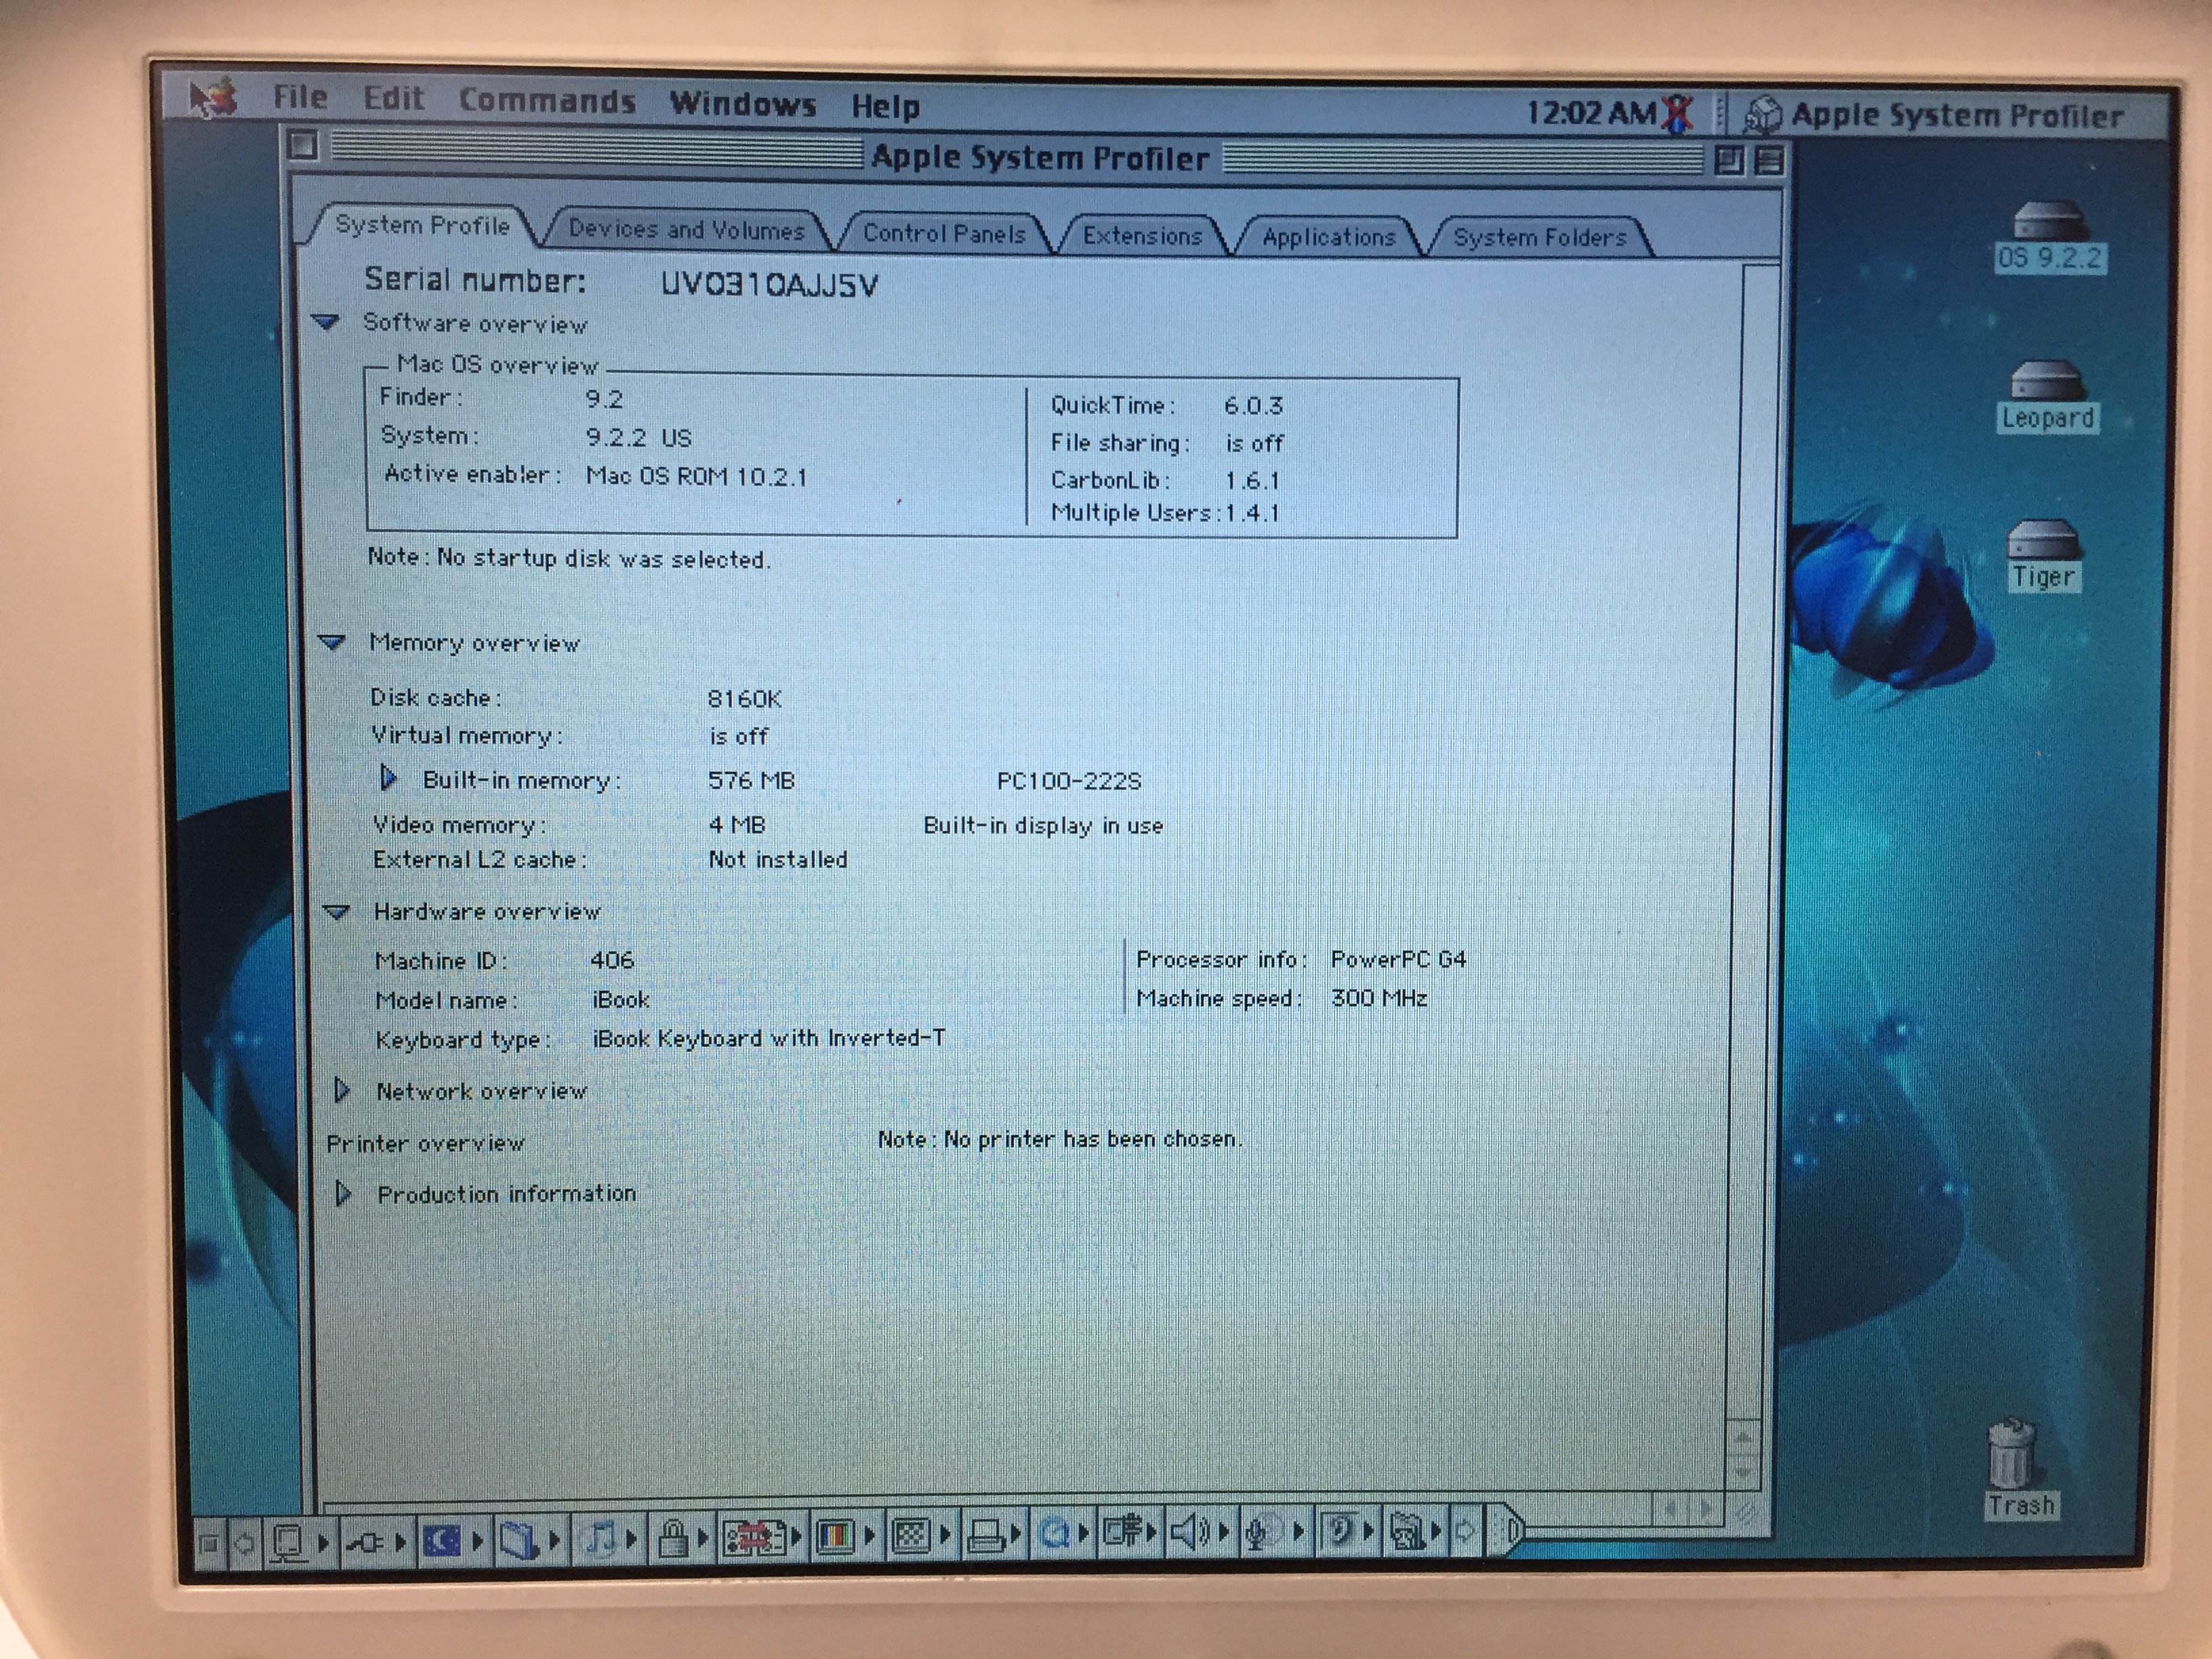Open the Keychain padlock control strip module
The width and height of the screenshot is (2212, 1659).
click(681, 1537)
